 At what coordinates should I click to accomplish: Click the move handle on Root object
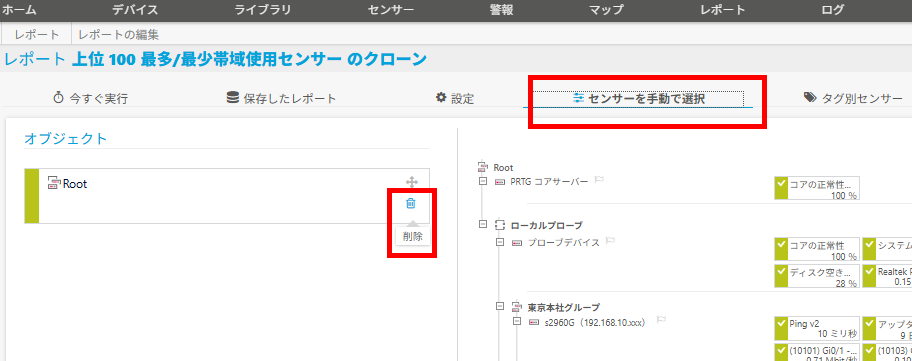coord(412,182)
